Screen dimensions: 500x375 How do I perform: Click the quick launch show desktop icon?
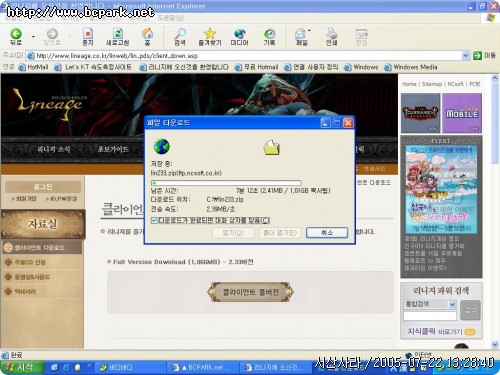[x=54, y=368]
